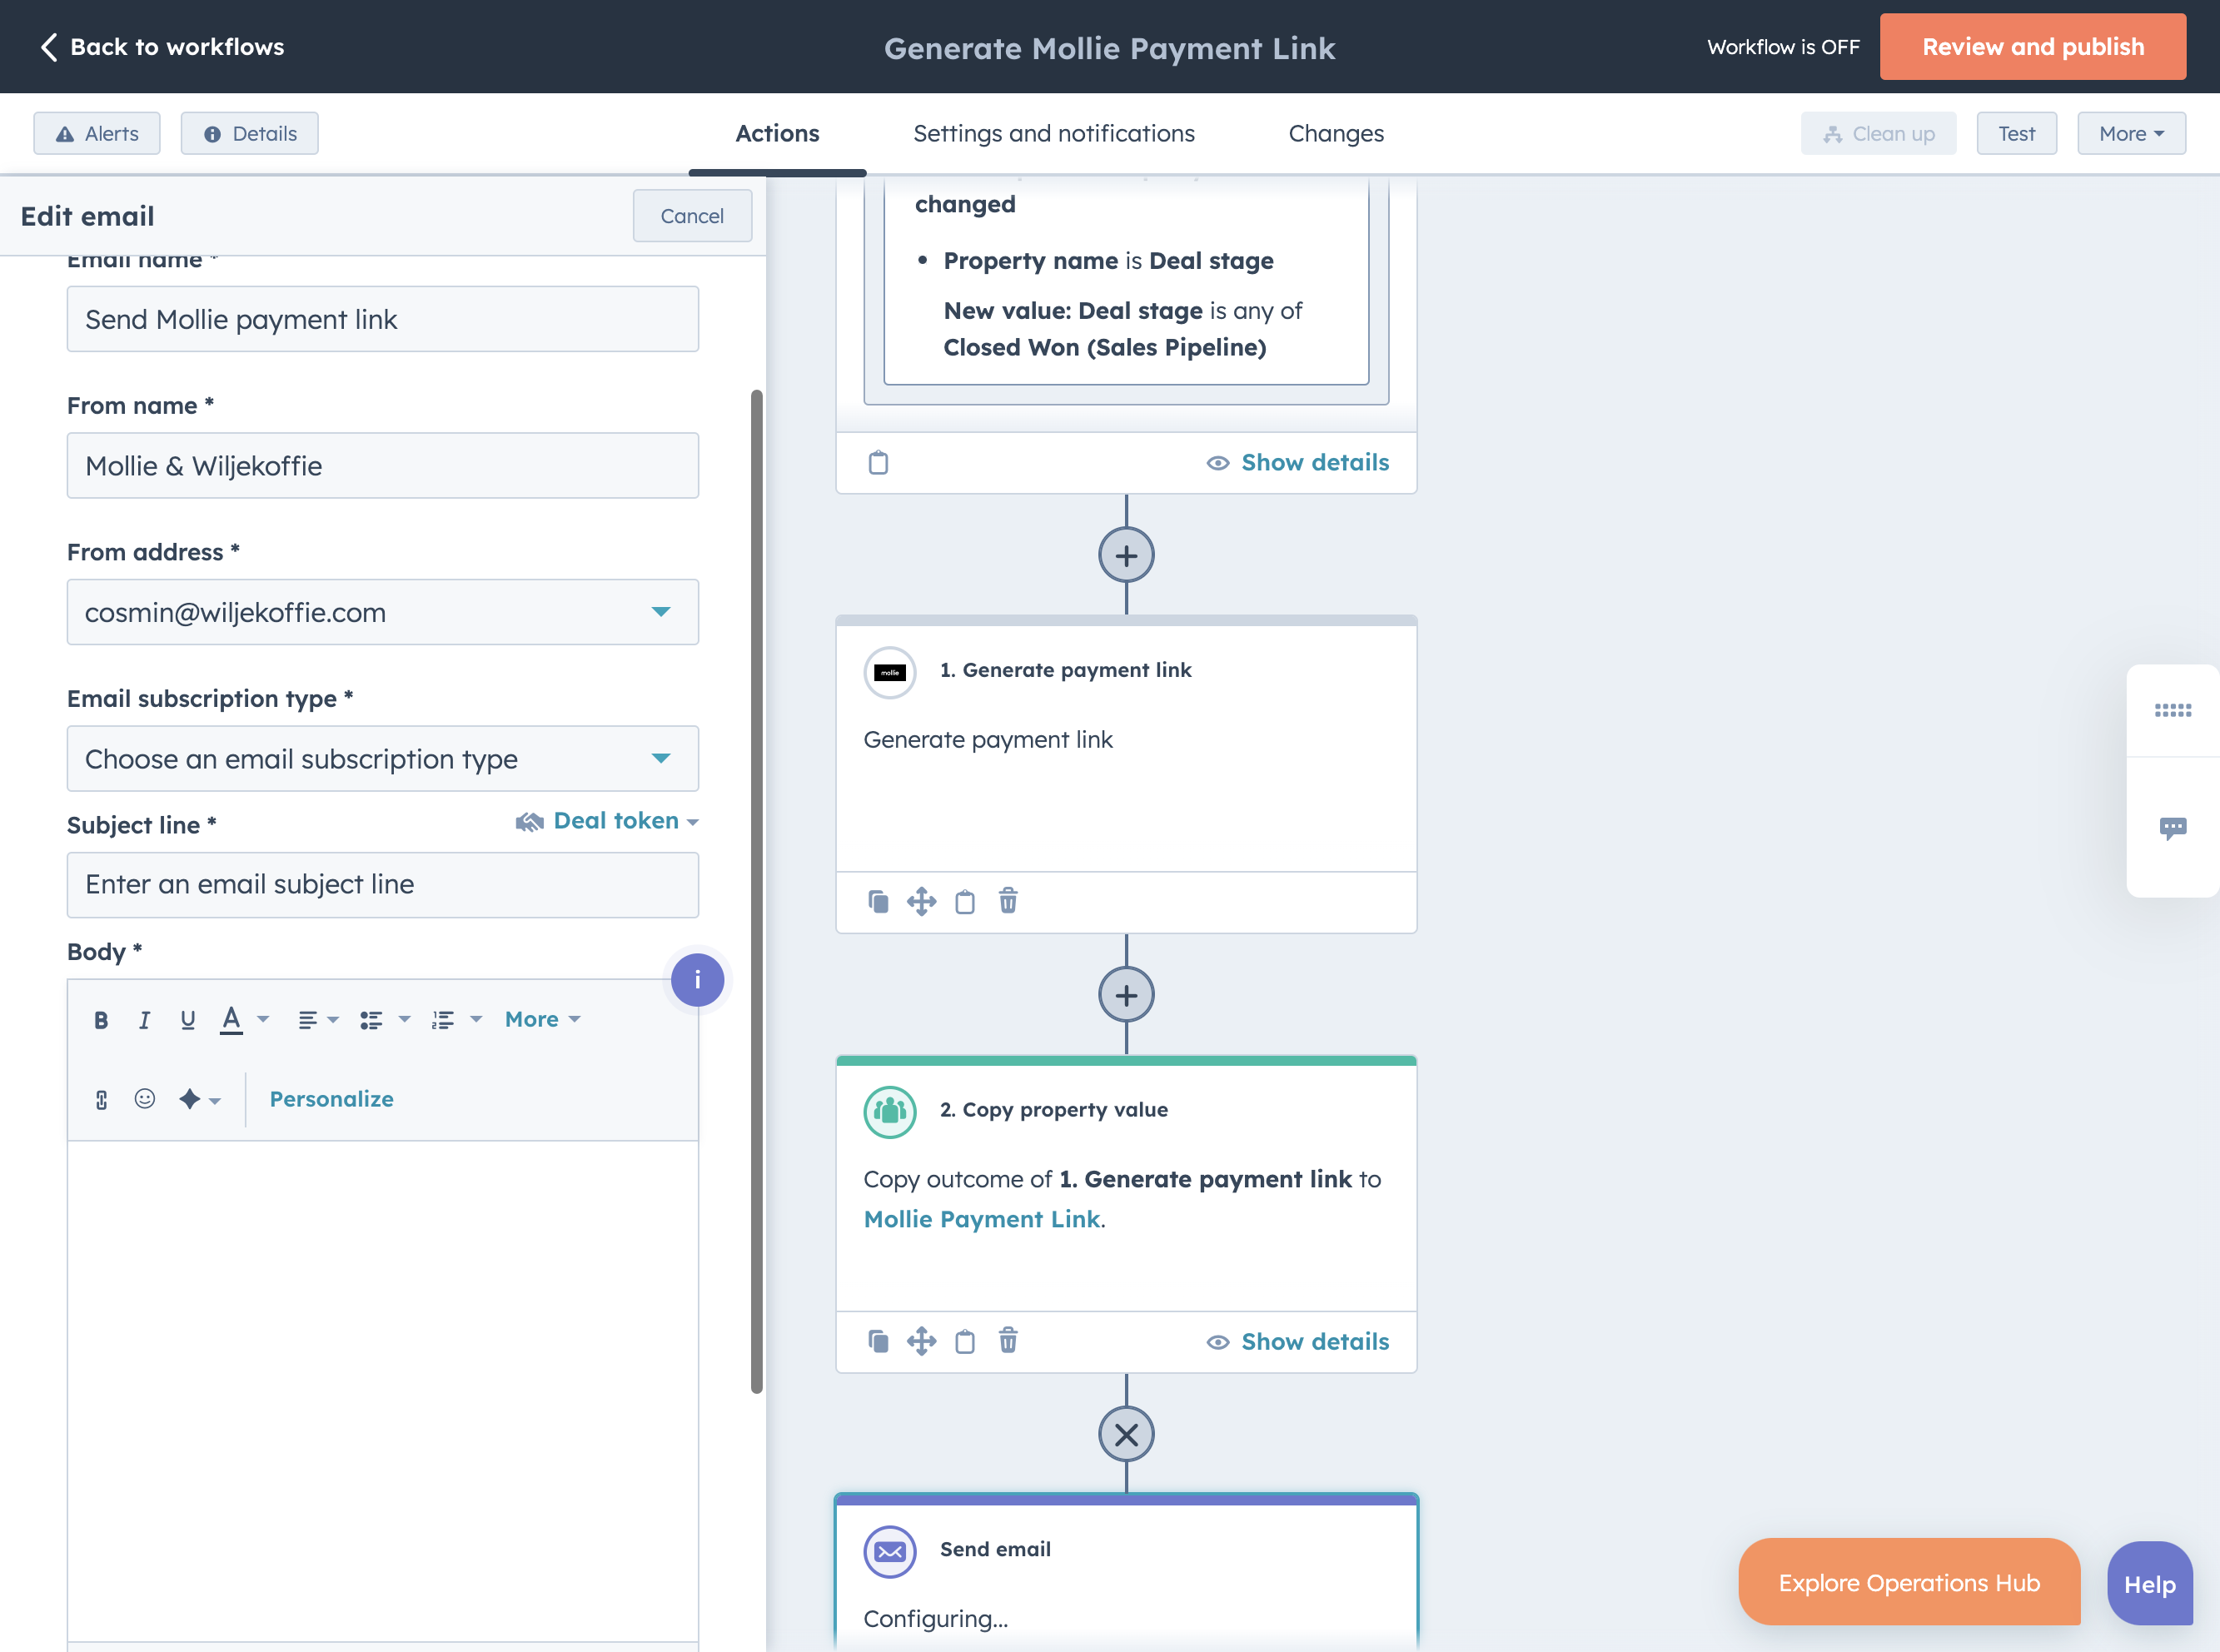
Task: Delete the Copy property value action
Action: [x=1008, y=1342]
